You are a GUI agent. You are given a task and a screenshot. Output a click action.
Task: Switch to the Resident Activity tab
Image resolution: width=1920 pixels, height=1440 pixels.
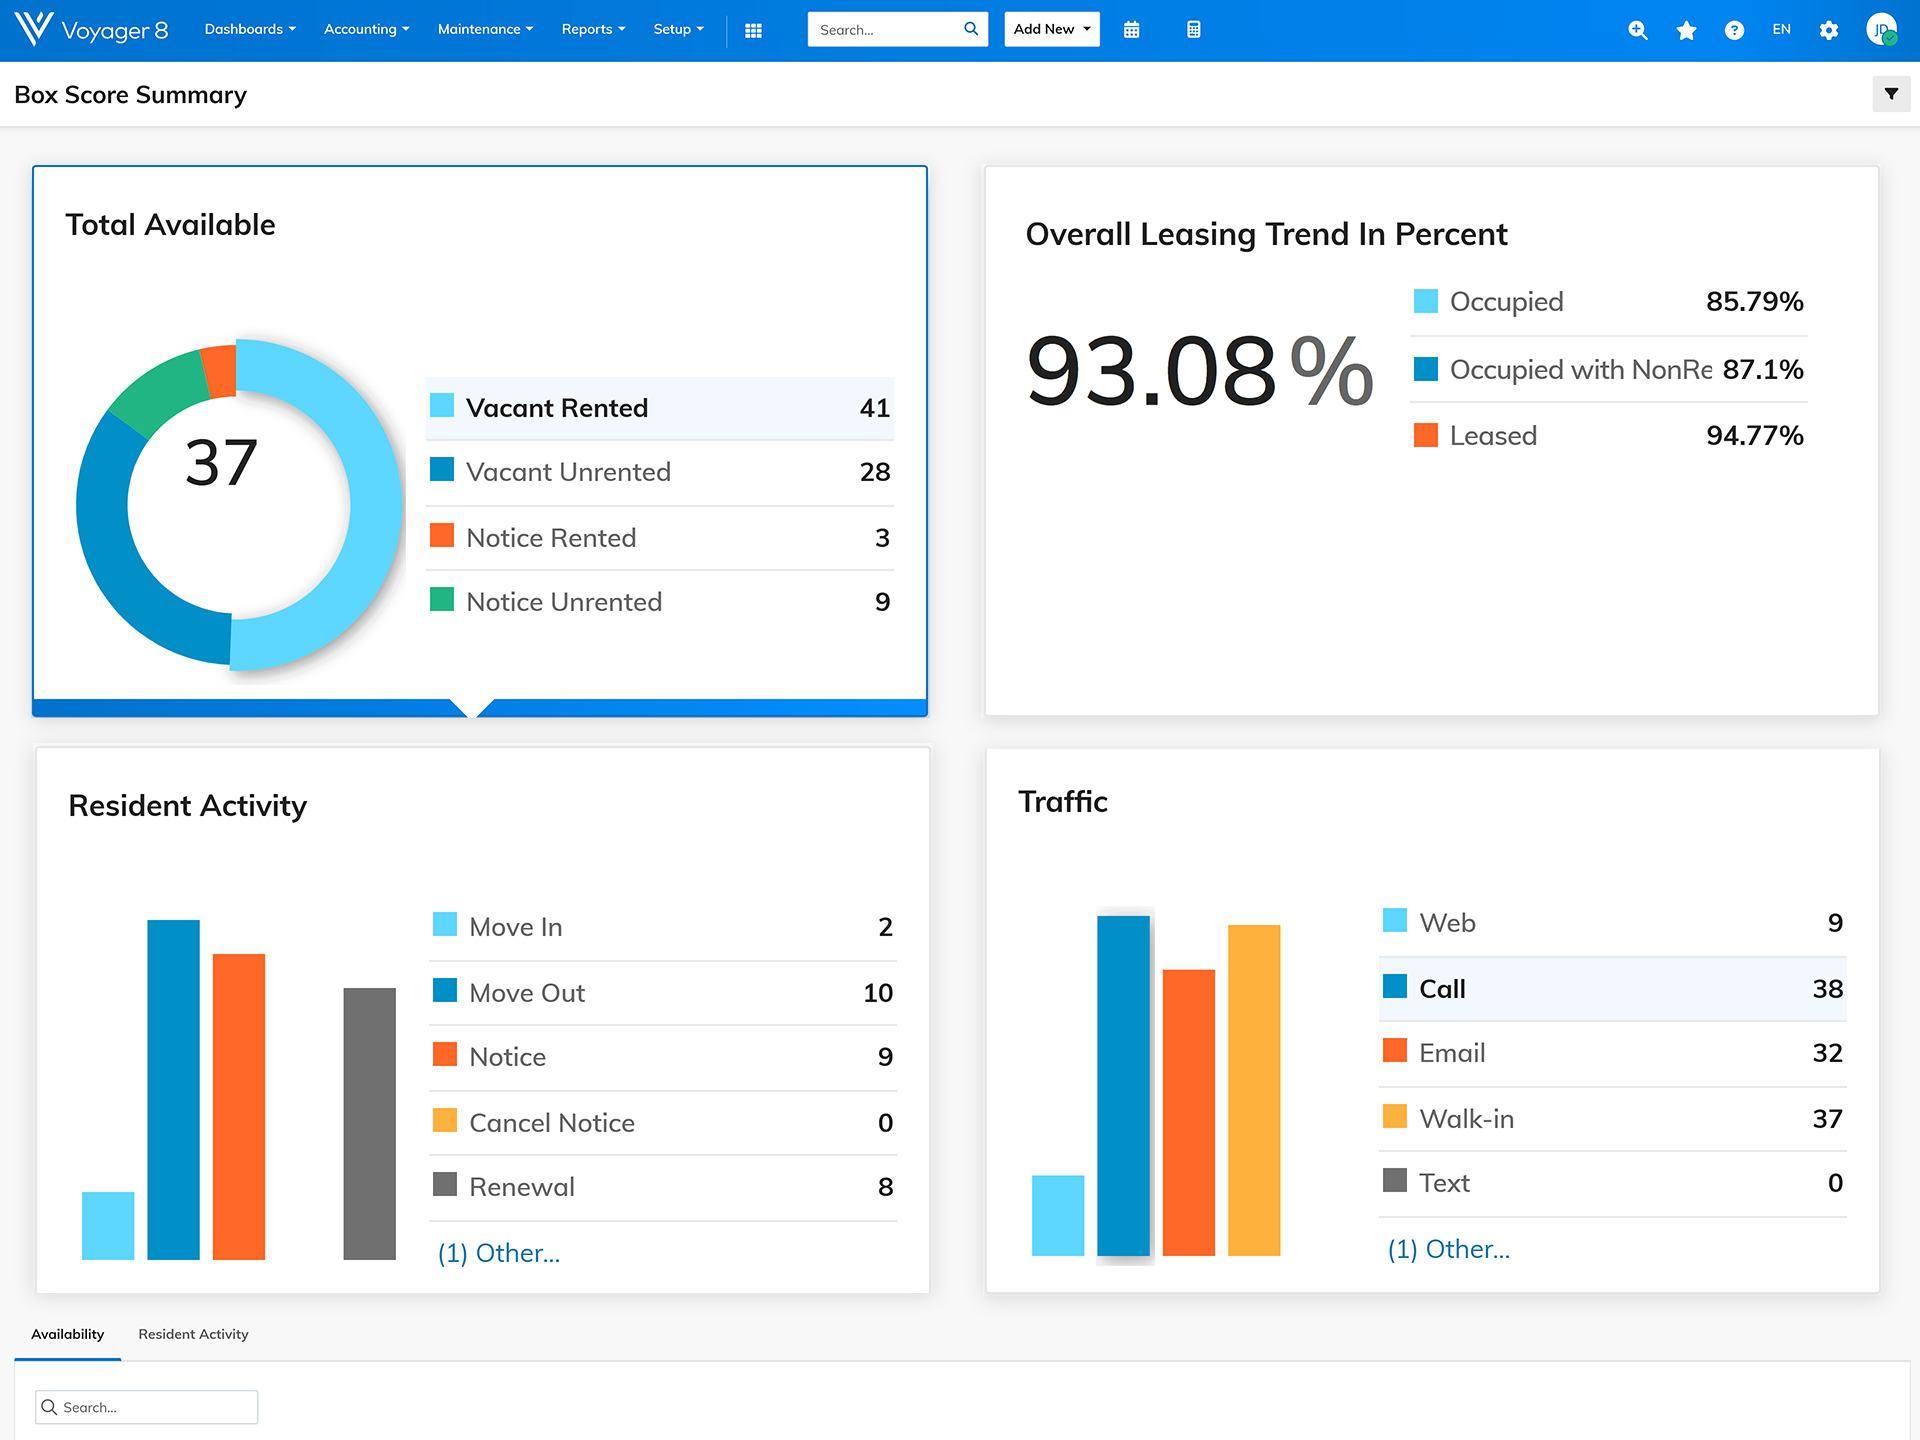tap(193, 1334)
